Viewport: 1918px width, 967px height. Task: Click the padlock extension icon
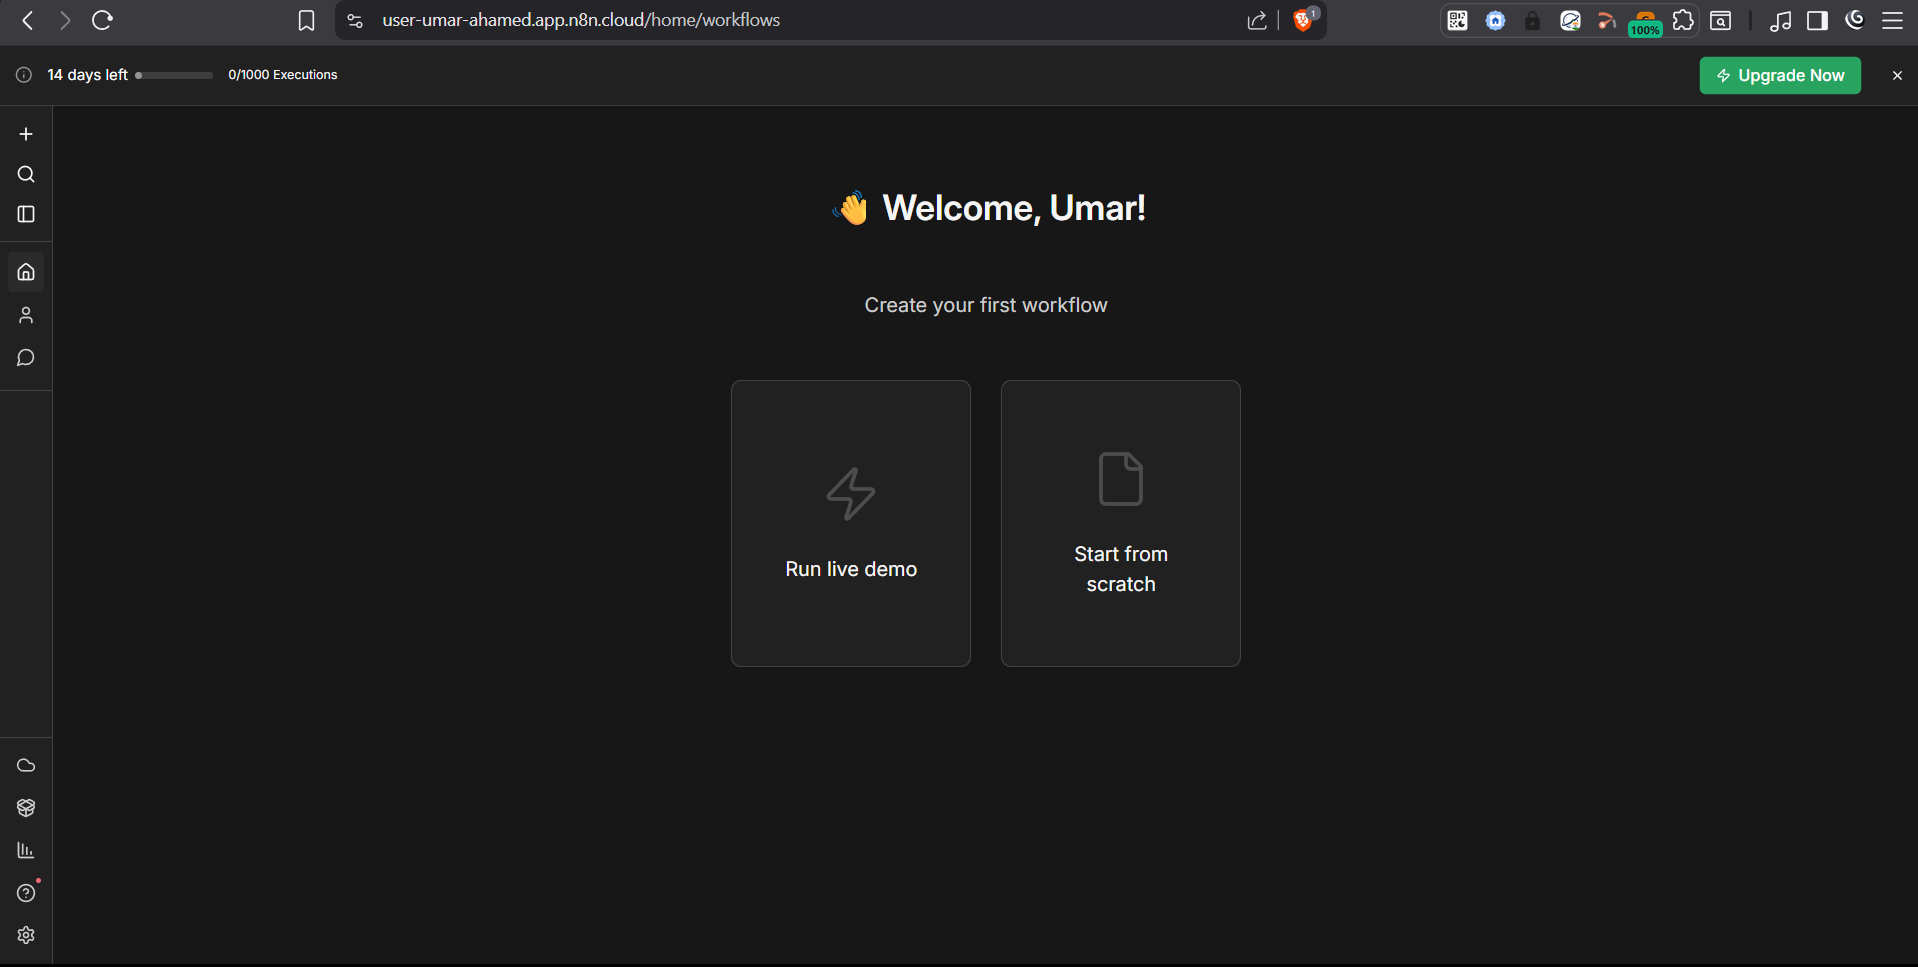(x=1533, y=20)
